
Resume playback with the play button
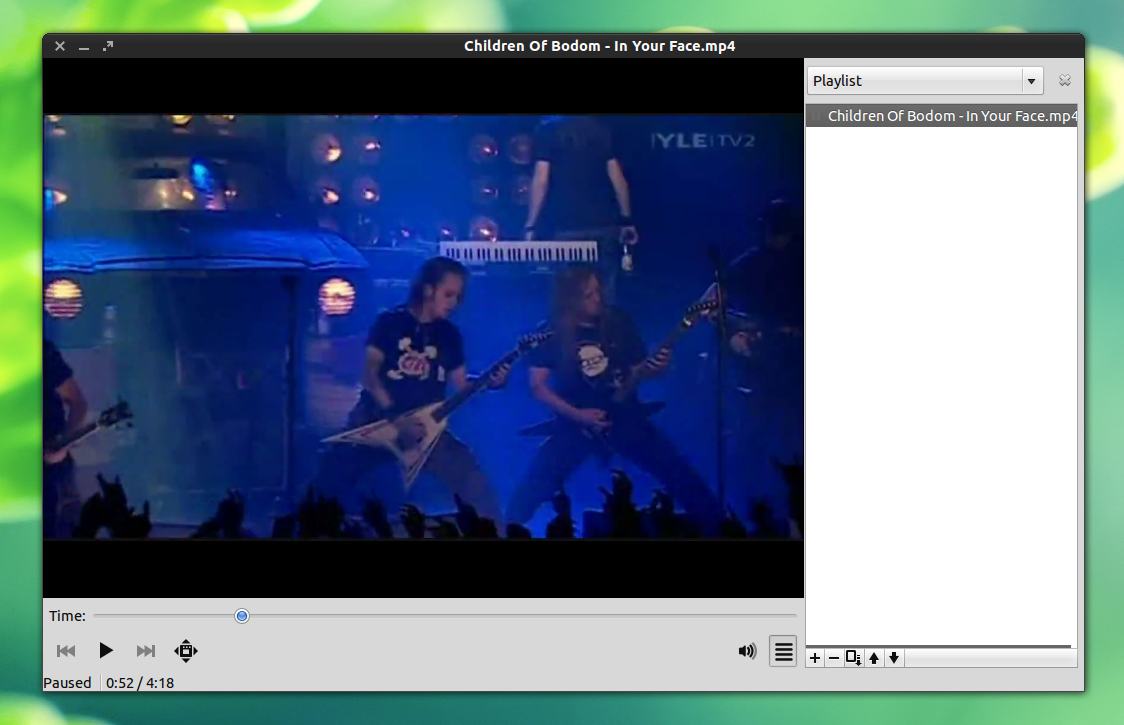coord(105,650)
